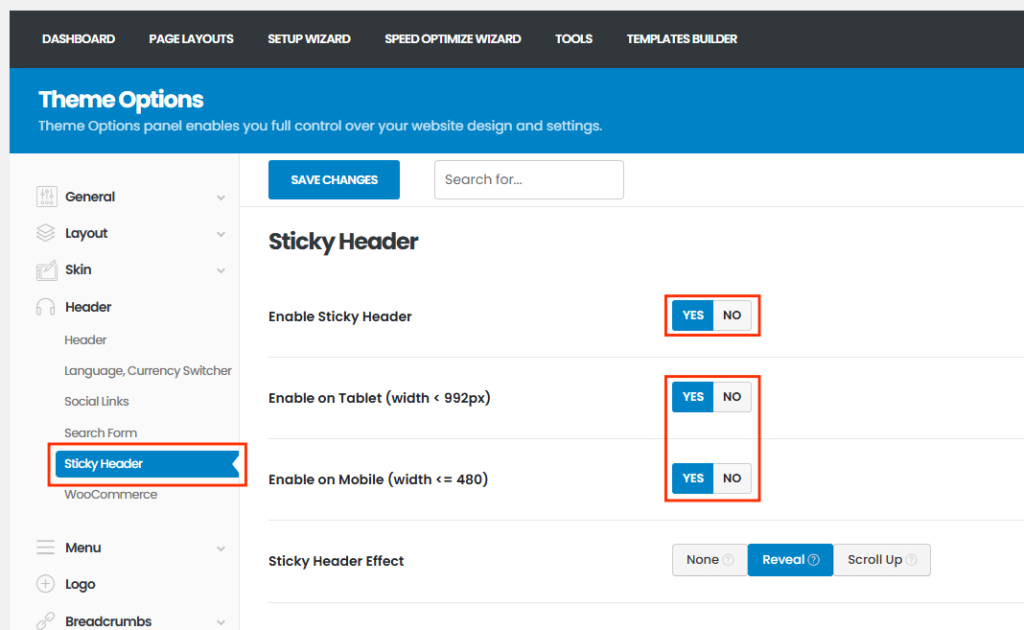Go to Templates Builder in top menu
Viewport: 1024px width, 630px height.
tap(681, 39)
